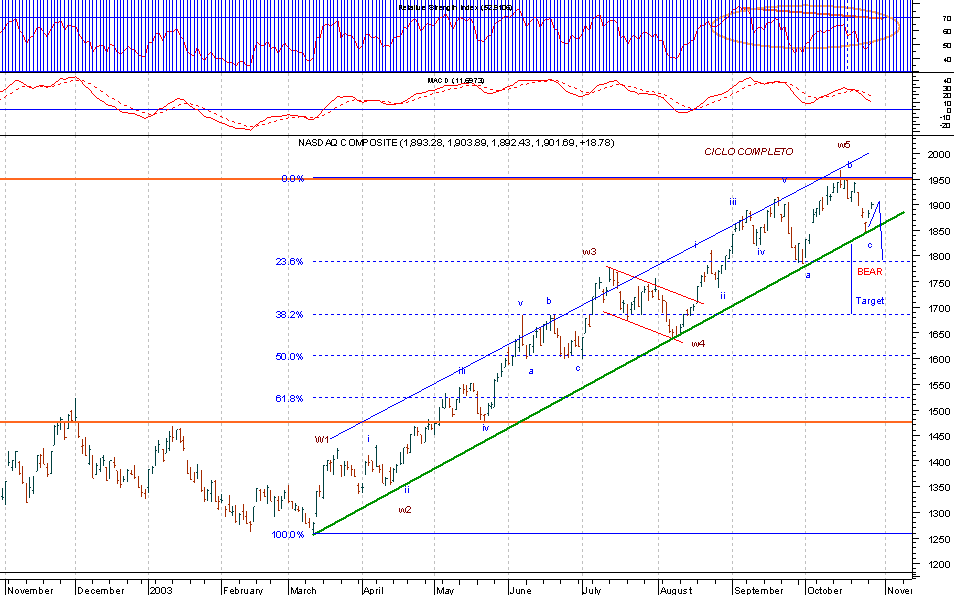Click the 50.0% Fibonacci level label

click(289, 357)
